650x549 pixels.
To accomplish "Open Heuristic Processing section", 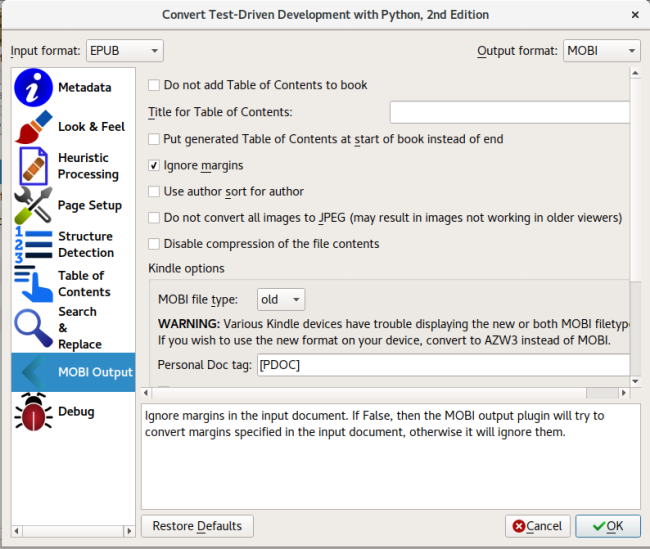I will click(x=73, y=166).
